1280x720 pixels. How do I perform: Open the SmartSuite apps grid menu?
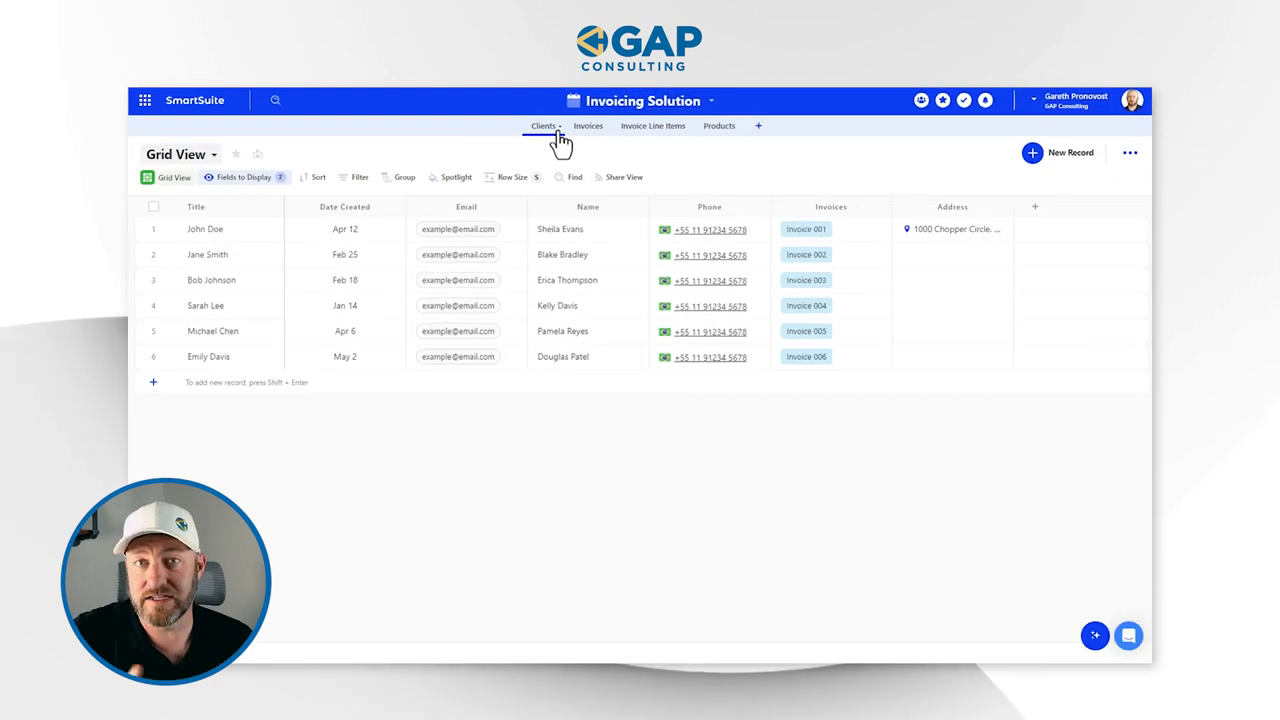[145, 100]
